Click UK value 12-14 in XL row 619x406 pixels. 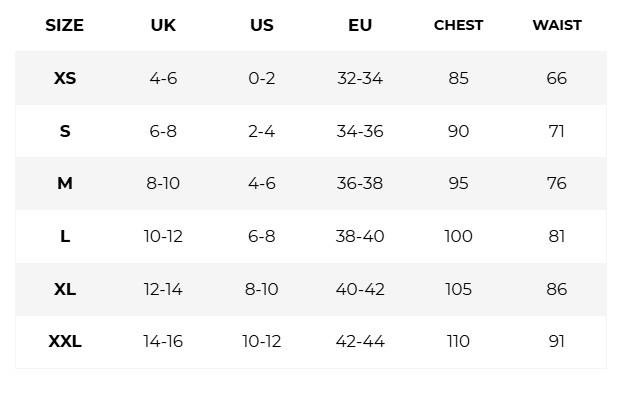point(163,289)
